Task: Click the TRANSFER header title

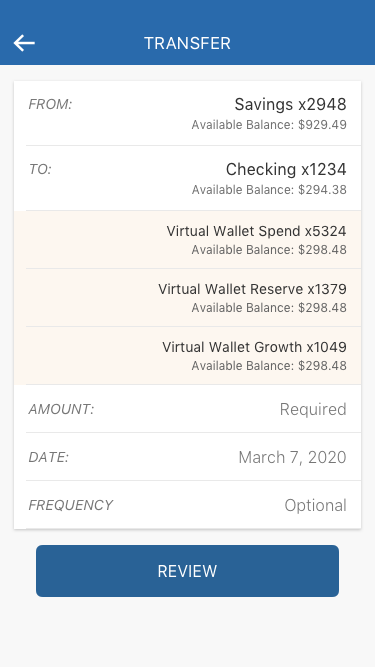Action: (x=188, y=43)
